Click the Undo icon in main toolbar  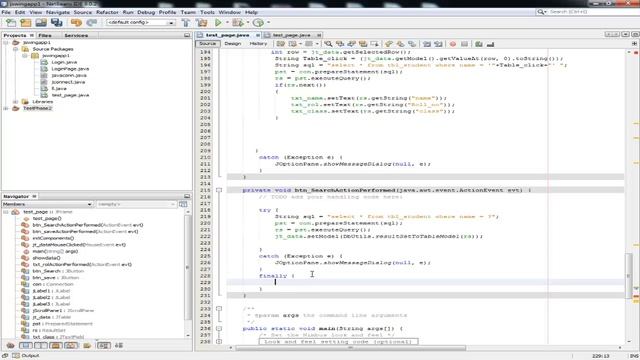[76, 23]
